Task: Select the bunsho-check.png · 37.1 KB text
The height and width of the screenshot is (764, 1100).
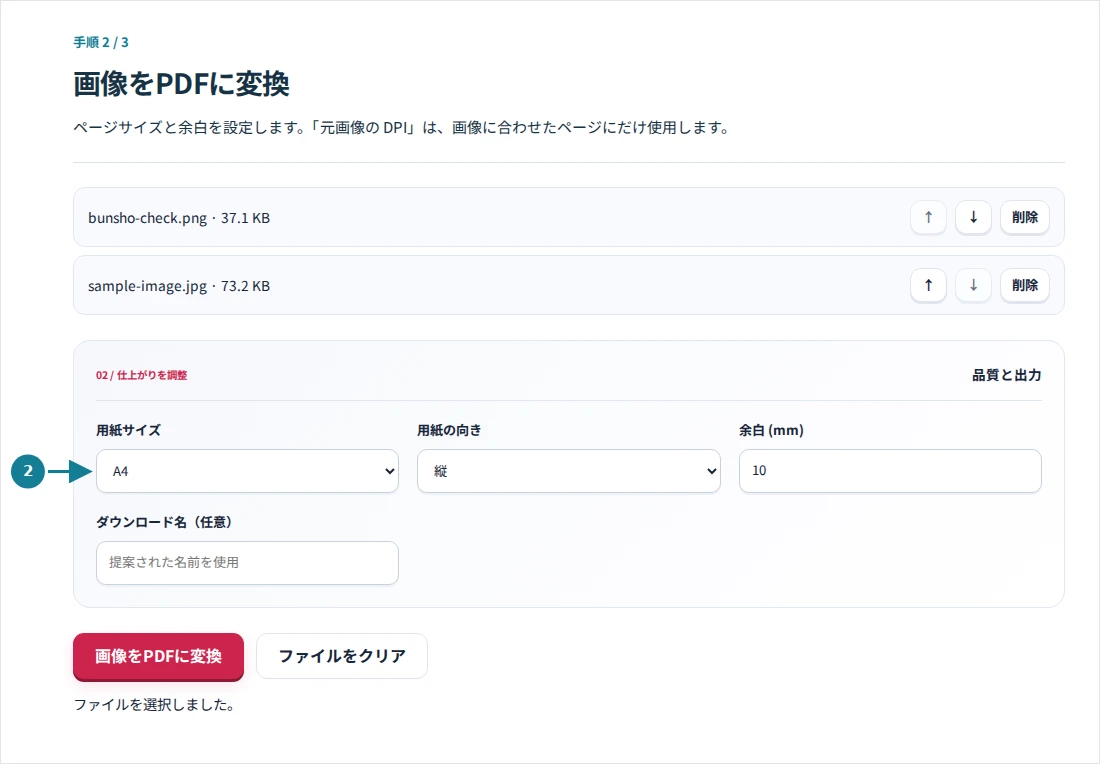Action: [179, 218]
